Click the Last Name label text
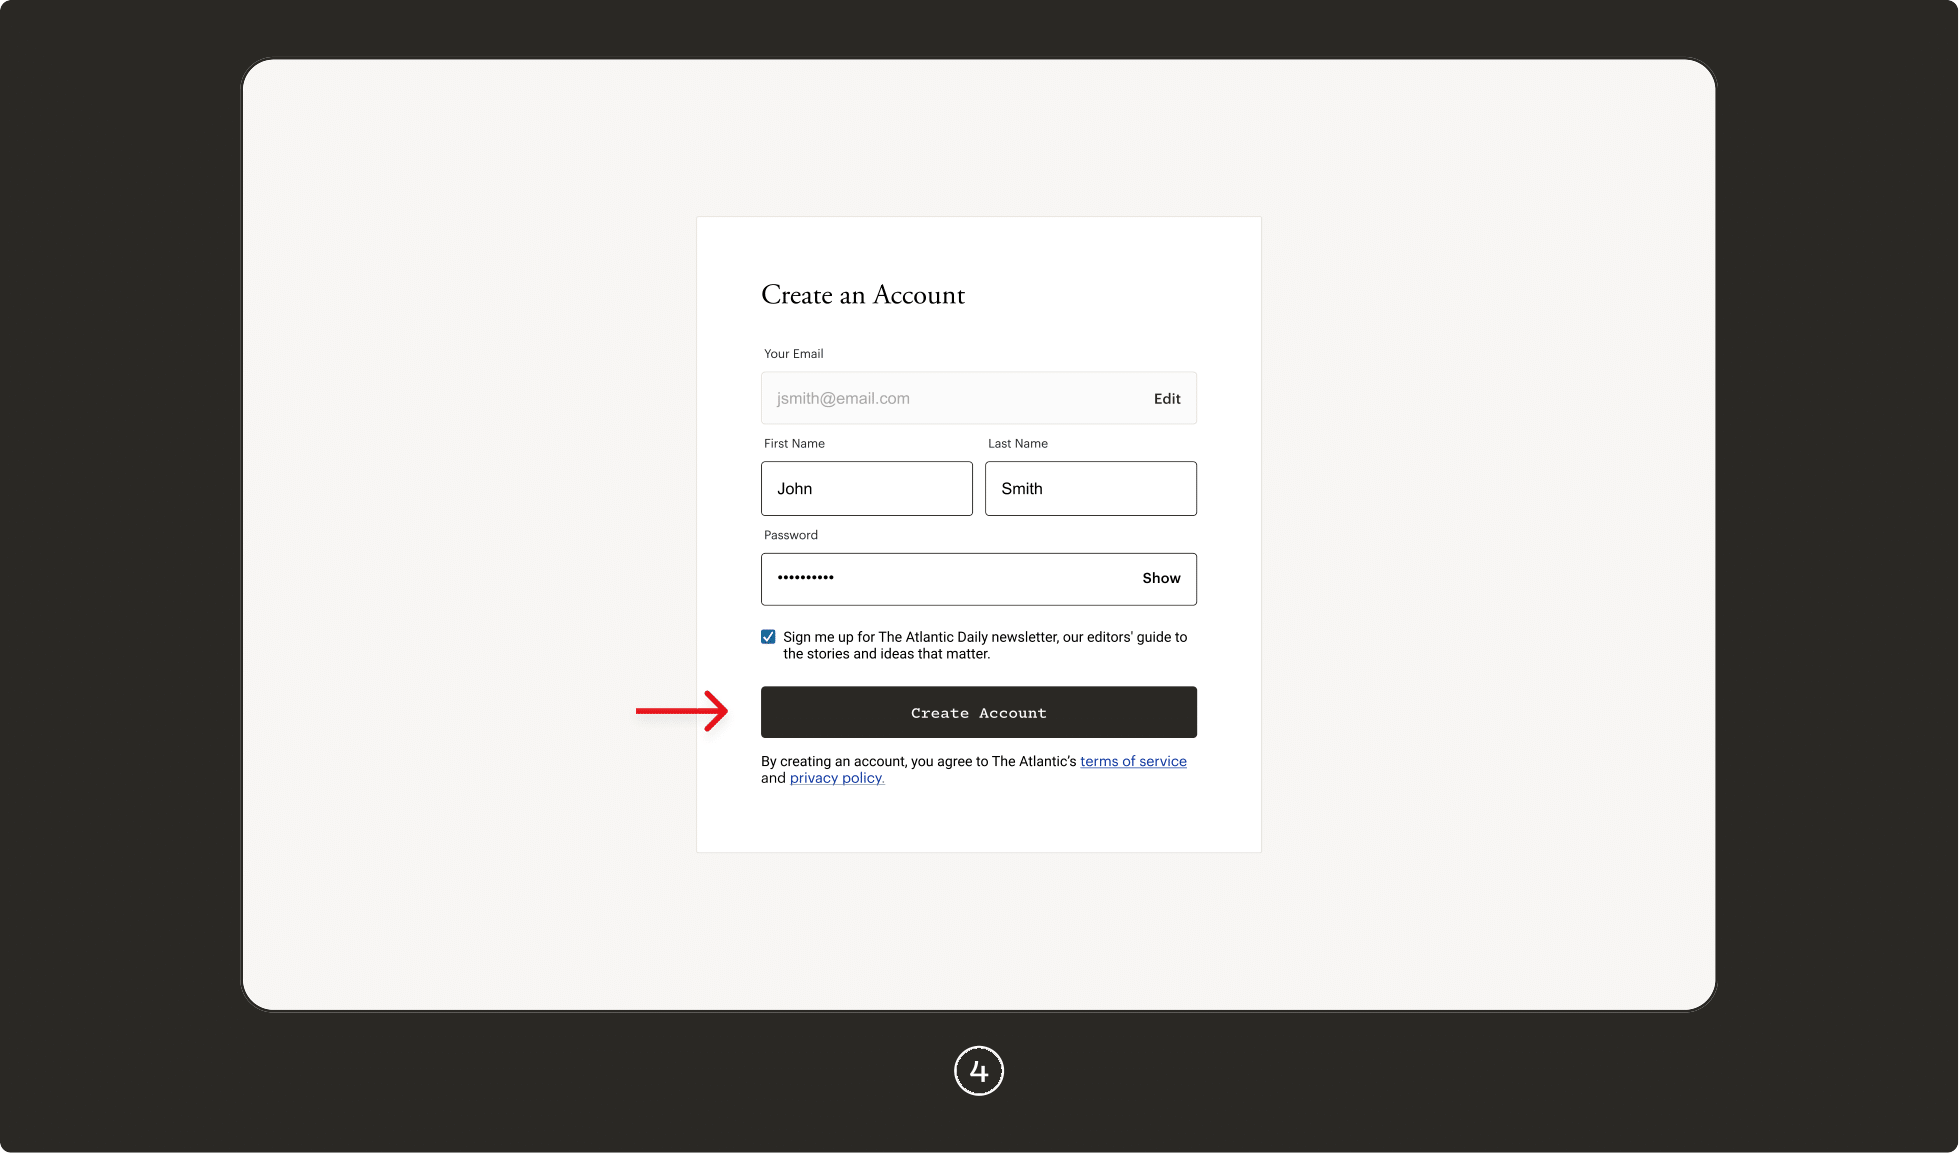Image resolution: width=1959 pixels, height=1153 pixels. click(1017, 443)
